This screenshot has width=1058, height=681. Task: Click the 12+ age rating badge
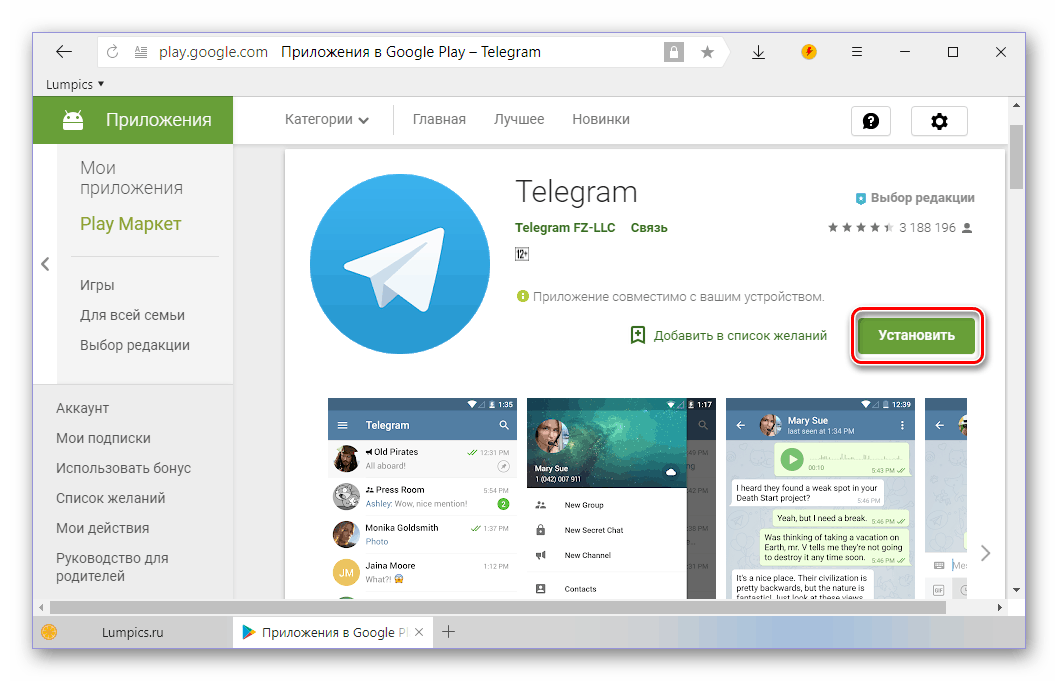click(x=522, y=254)
